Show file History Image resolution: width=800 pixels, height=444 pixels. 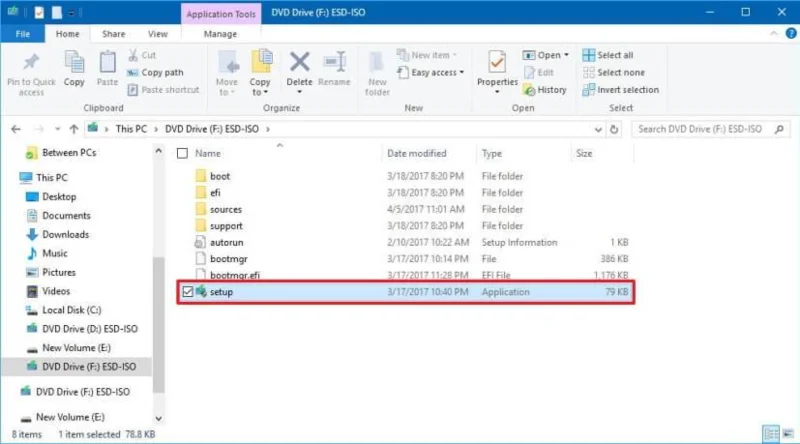pos(545,90)
